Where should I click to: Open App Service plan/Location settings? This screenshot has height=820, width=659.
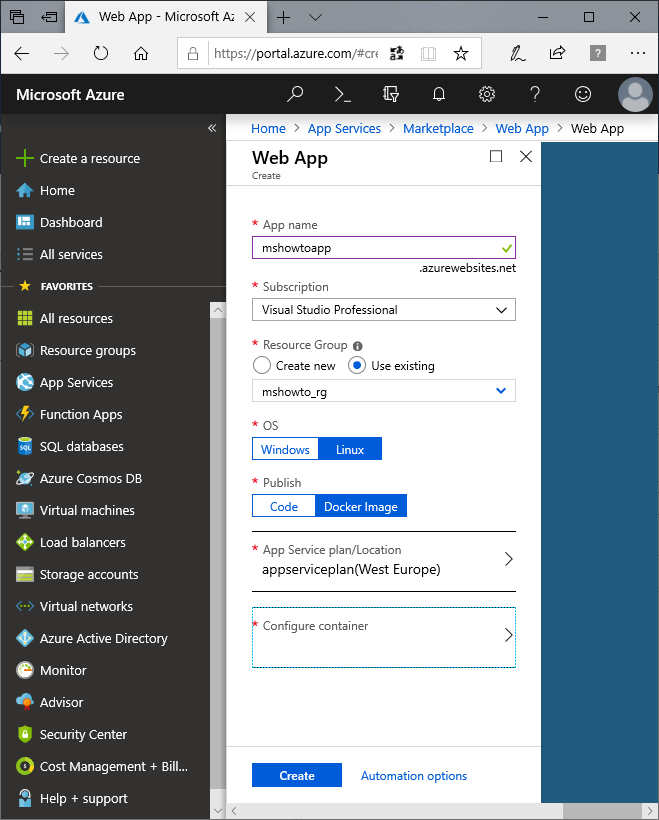383,560
